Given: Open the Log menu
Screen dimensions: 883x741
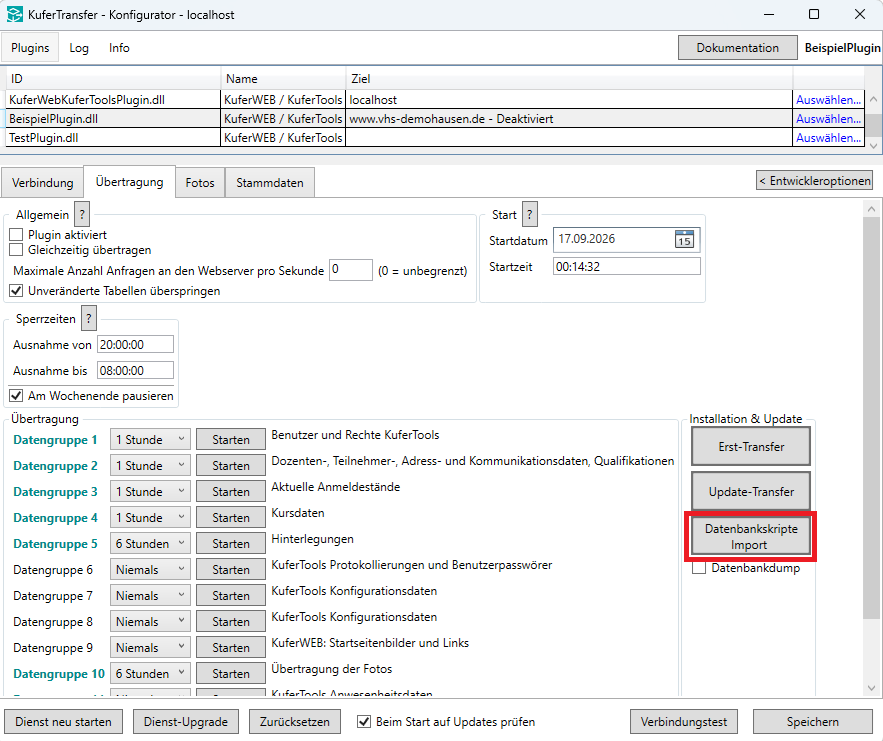Looking at the screenshot, I should click(x=79, y=48).
